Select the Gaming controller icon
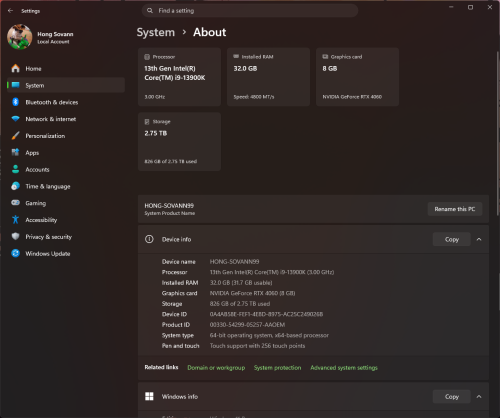Viewport: 500px width, 418px height. pyautogui.click(x=15, y=203)
